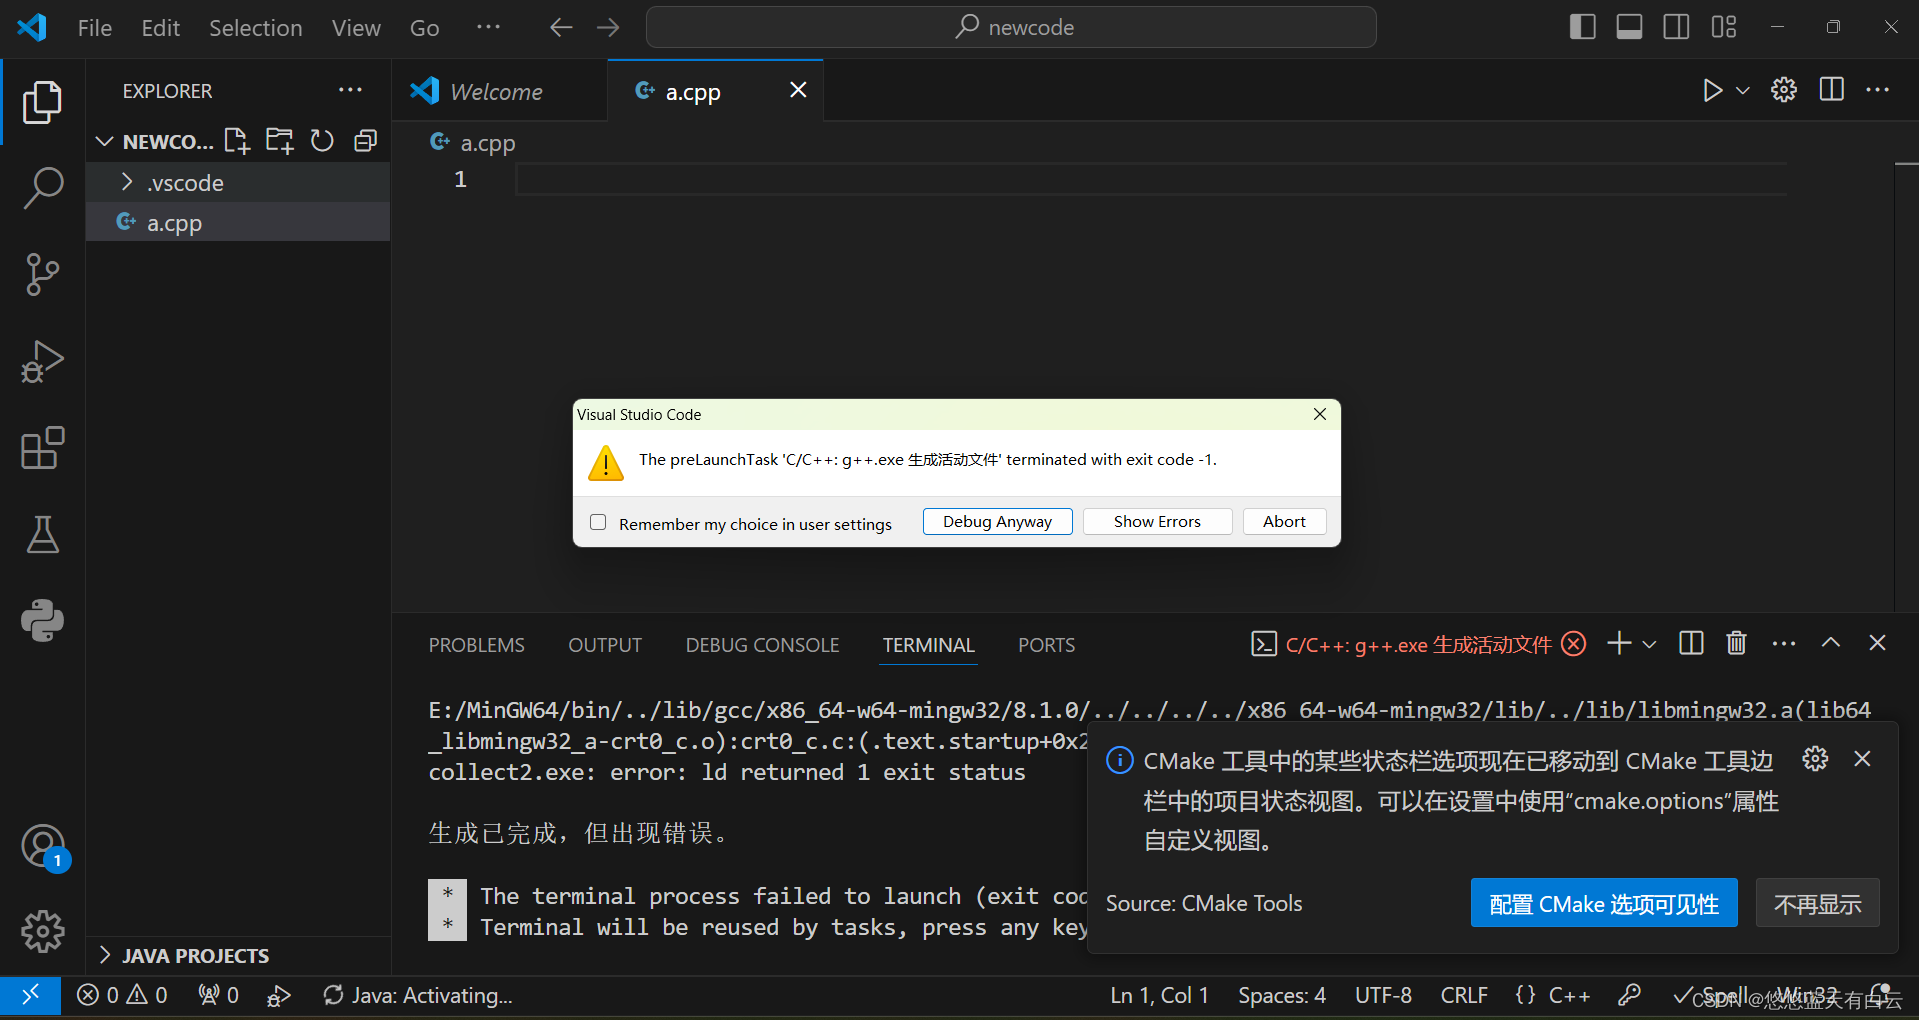Open the Go menu
Screen dimensions: 1919x1020
[424, 27]
